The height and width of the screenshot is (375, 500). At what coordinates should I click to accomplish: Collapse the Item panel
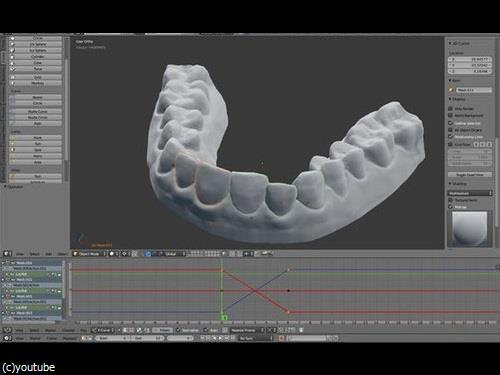[x=455, y=81]
